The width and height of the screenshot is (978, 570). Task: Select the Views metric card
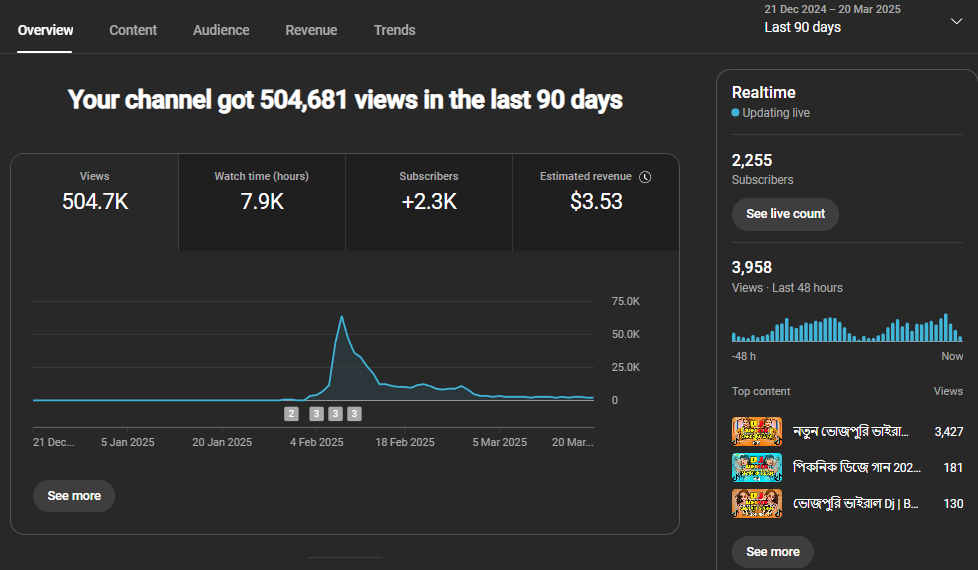click(95, 201)
